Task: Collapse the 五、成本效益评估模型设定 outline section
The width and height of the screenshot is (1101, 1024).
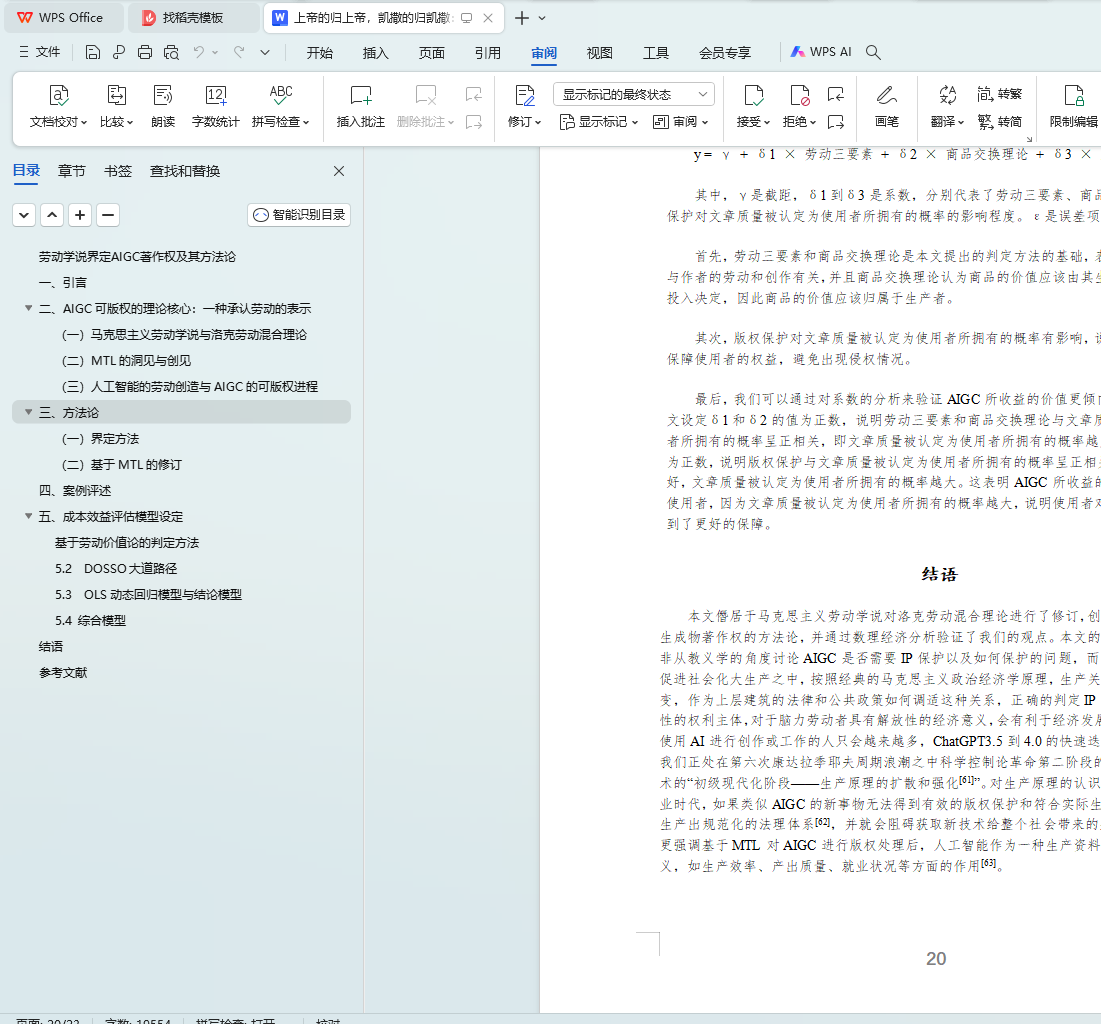Action: (x=29, y=516)
